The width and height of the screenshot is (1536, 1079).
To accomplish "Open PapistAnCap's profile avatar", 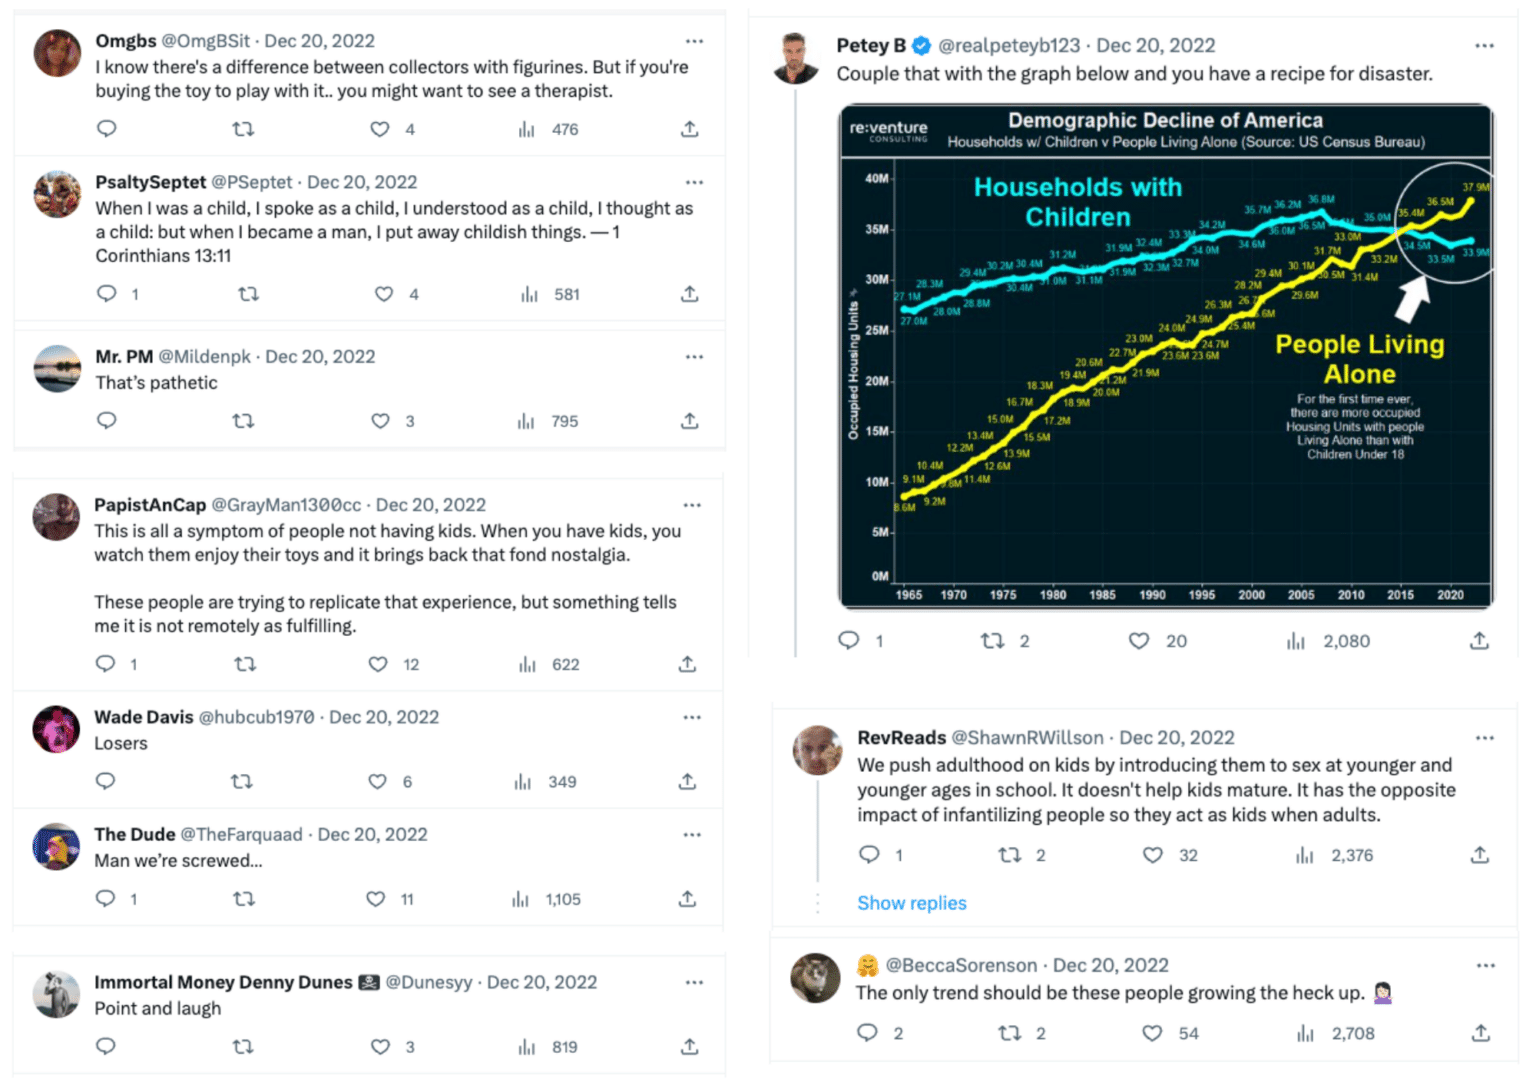I will [x=56, y=517].
